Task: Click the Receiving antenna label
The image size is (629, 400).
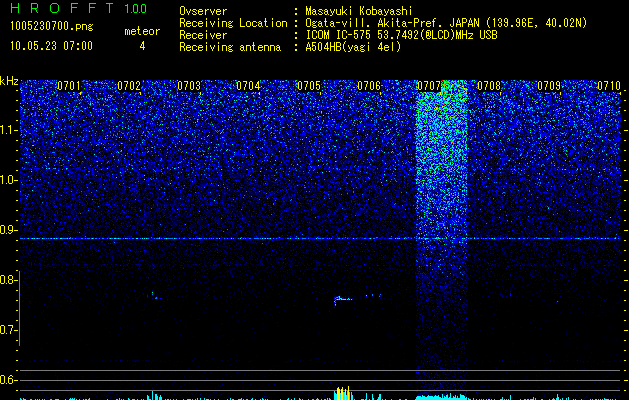Action: coord(230,47)
